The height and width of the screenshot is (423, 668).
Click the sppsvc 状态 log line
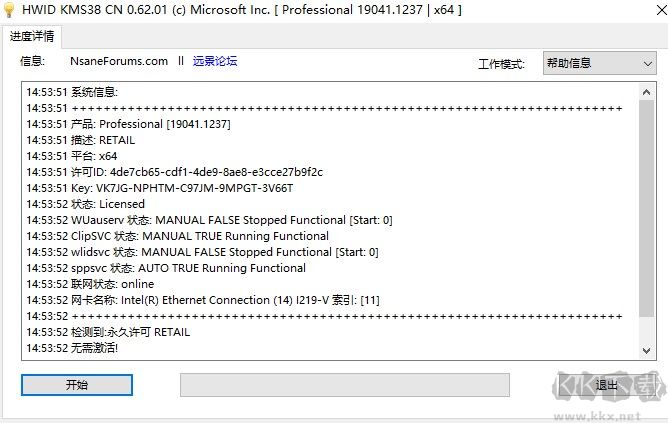[166, 268]
